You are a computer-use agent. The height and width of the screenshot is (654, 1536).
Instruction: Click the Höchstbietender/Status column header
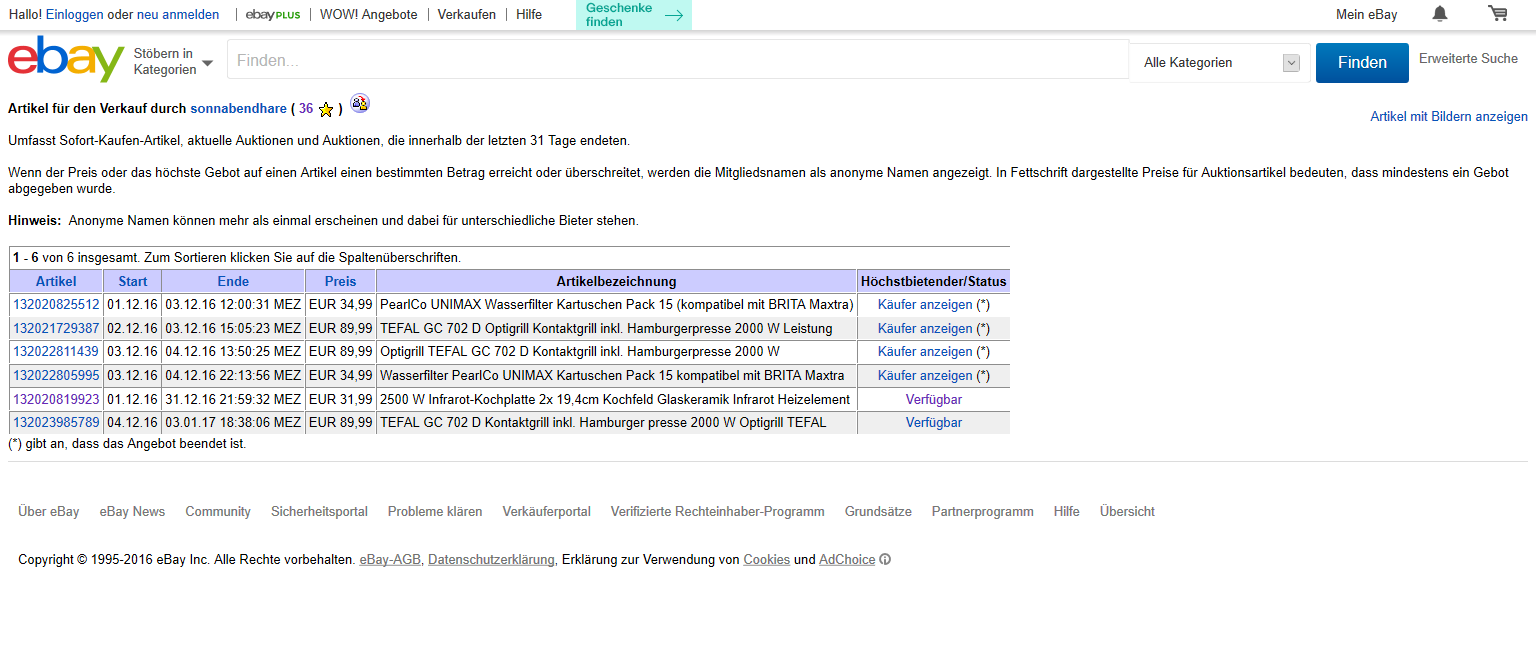tap(934, 281)
